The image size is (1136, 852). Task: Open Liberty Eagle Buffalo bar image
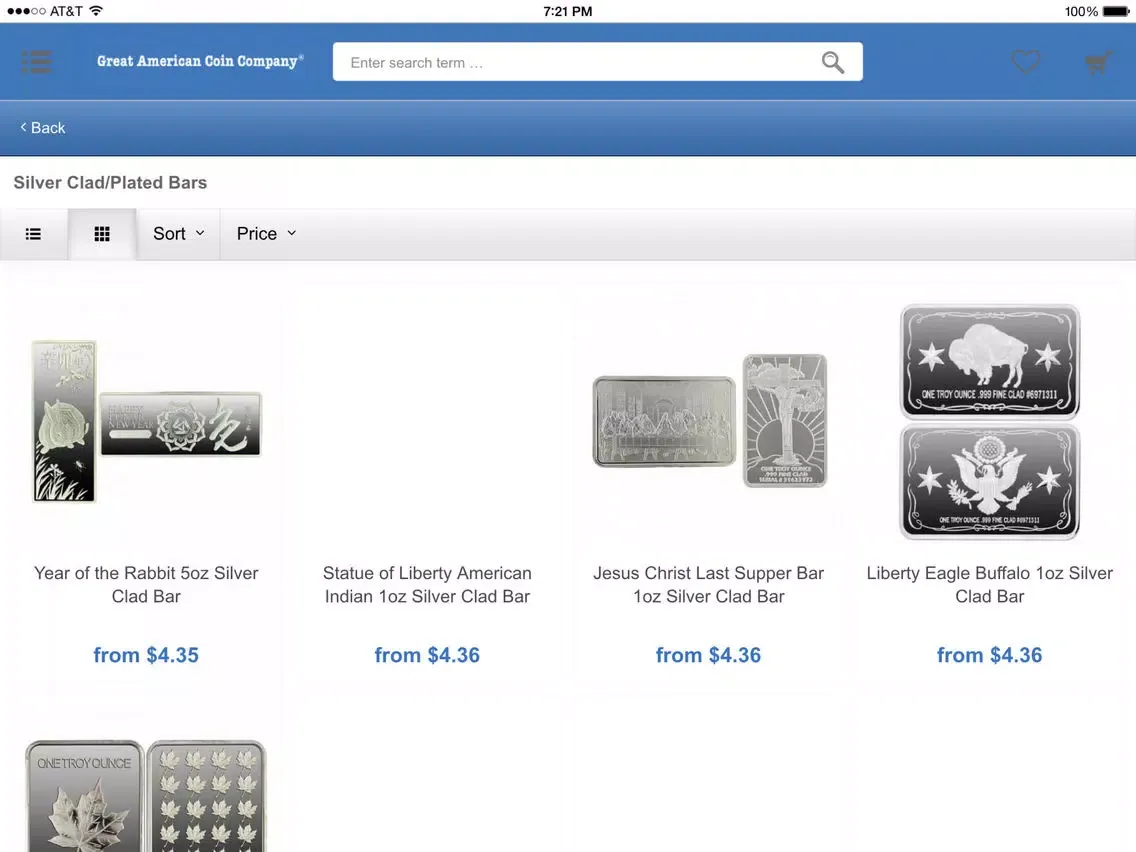tap(990, 422)
